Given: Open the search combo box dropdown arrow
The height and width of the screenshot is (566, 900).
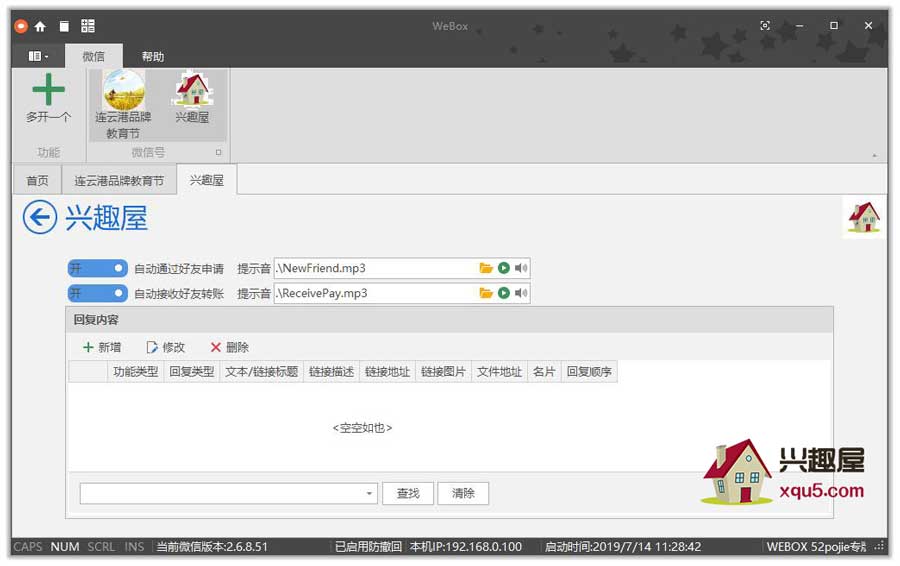Looking at the screenshot, I should point(369,494).
